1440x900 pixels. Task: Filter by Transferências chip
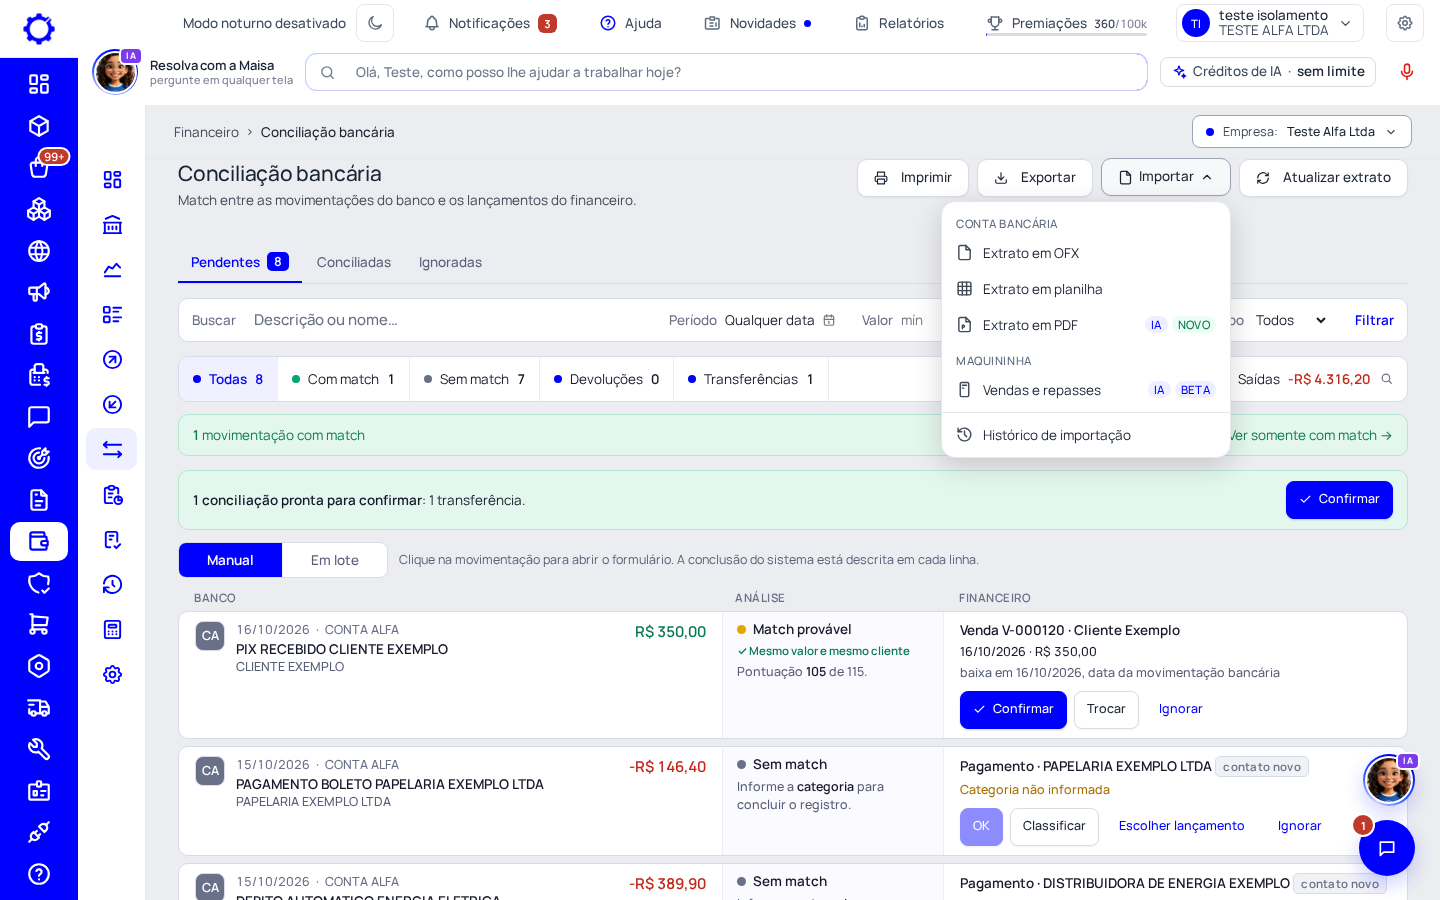click(x=751, y=379)
